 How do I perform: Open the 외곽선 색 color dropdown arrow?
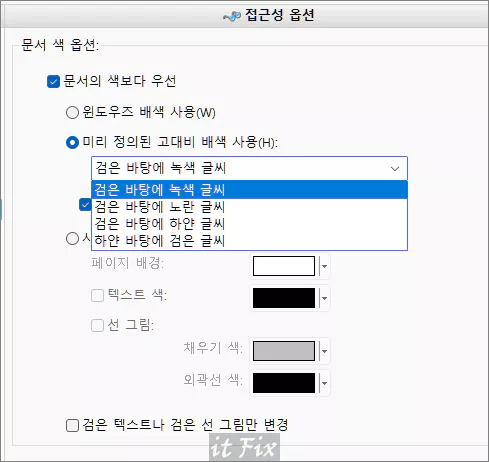point(324,383)
